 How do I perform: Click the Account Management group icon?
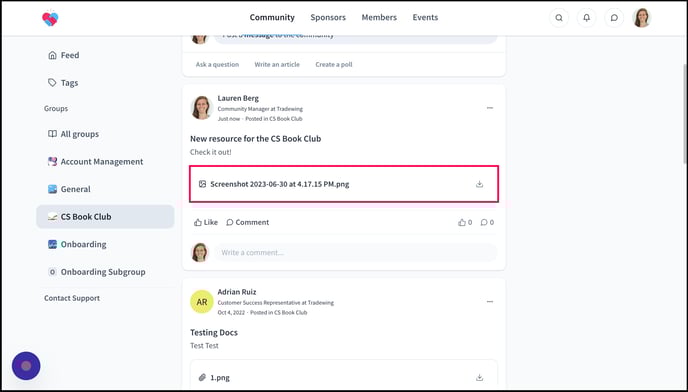pyautogui.click(x=52, y=162)
